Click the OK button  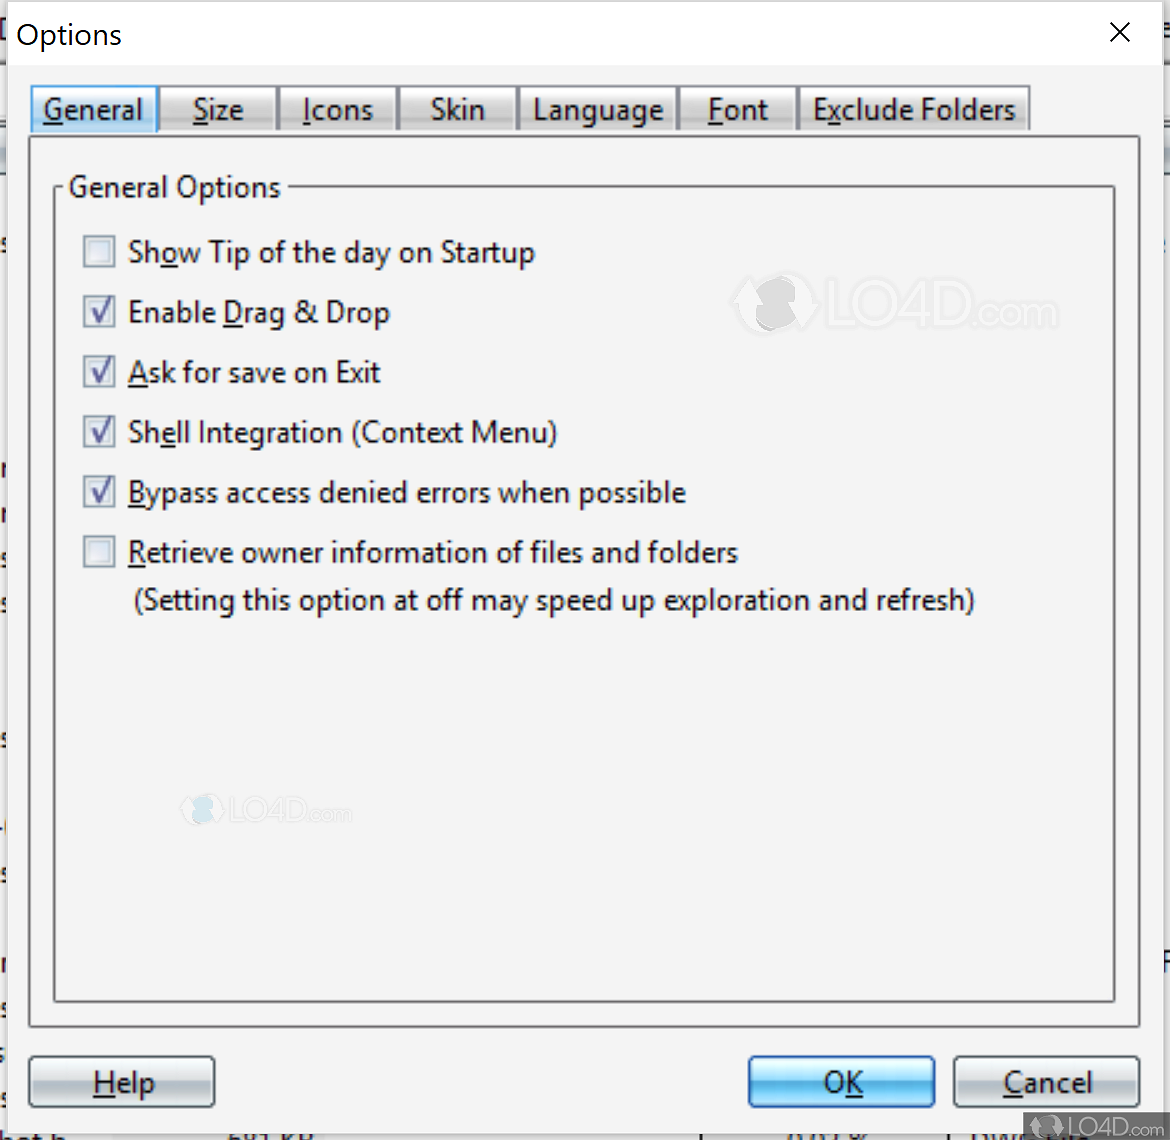click(x=841, y=1082)
